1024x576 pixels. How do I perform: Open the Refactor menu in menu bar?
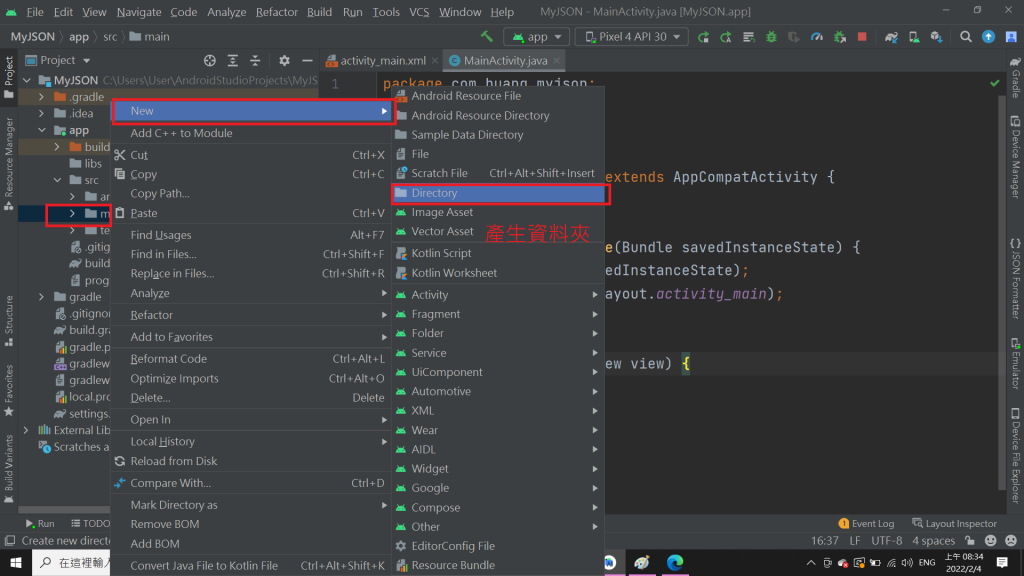coord(277,12)
